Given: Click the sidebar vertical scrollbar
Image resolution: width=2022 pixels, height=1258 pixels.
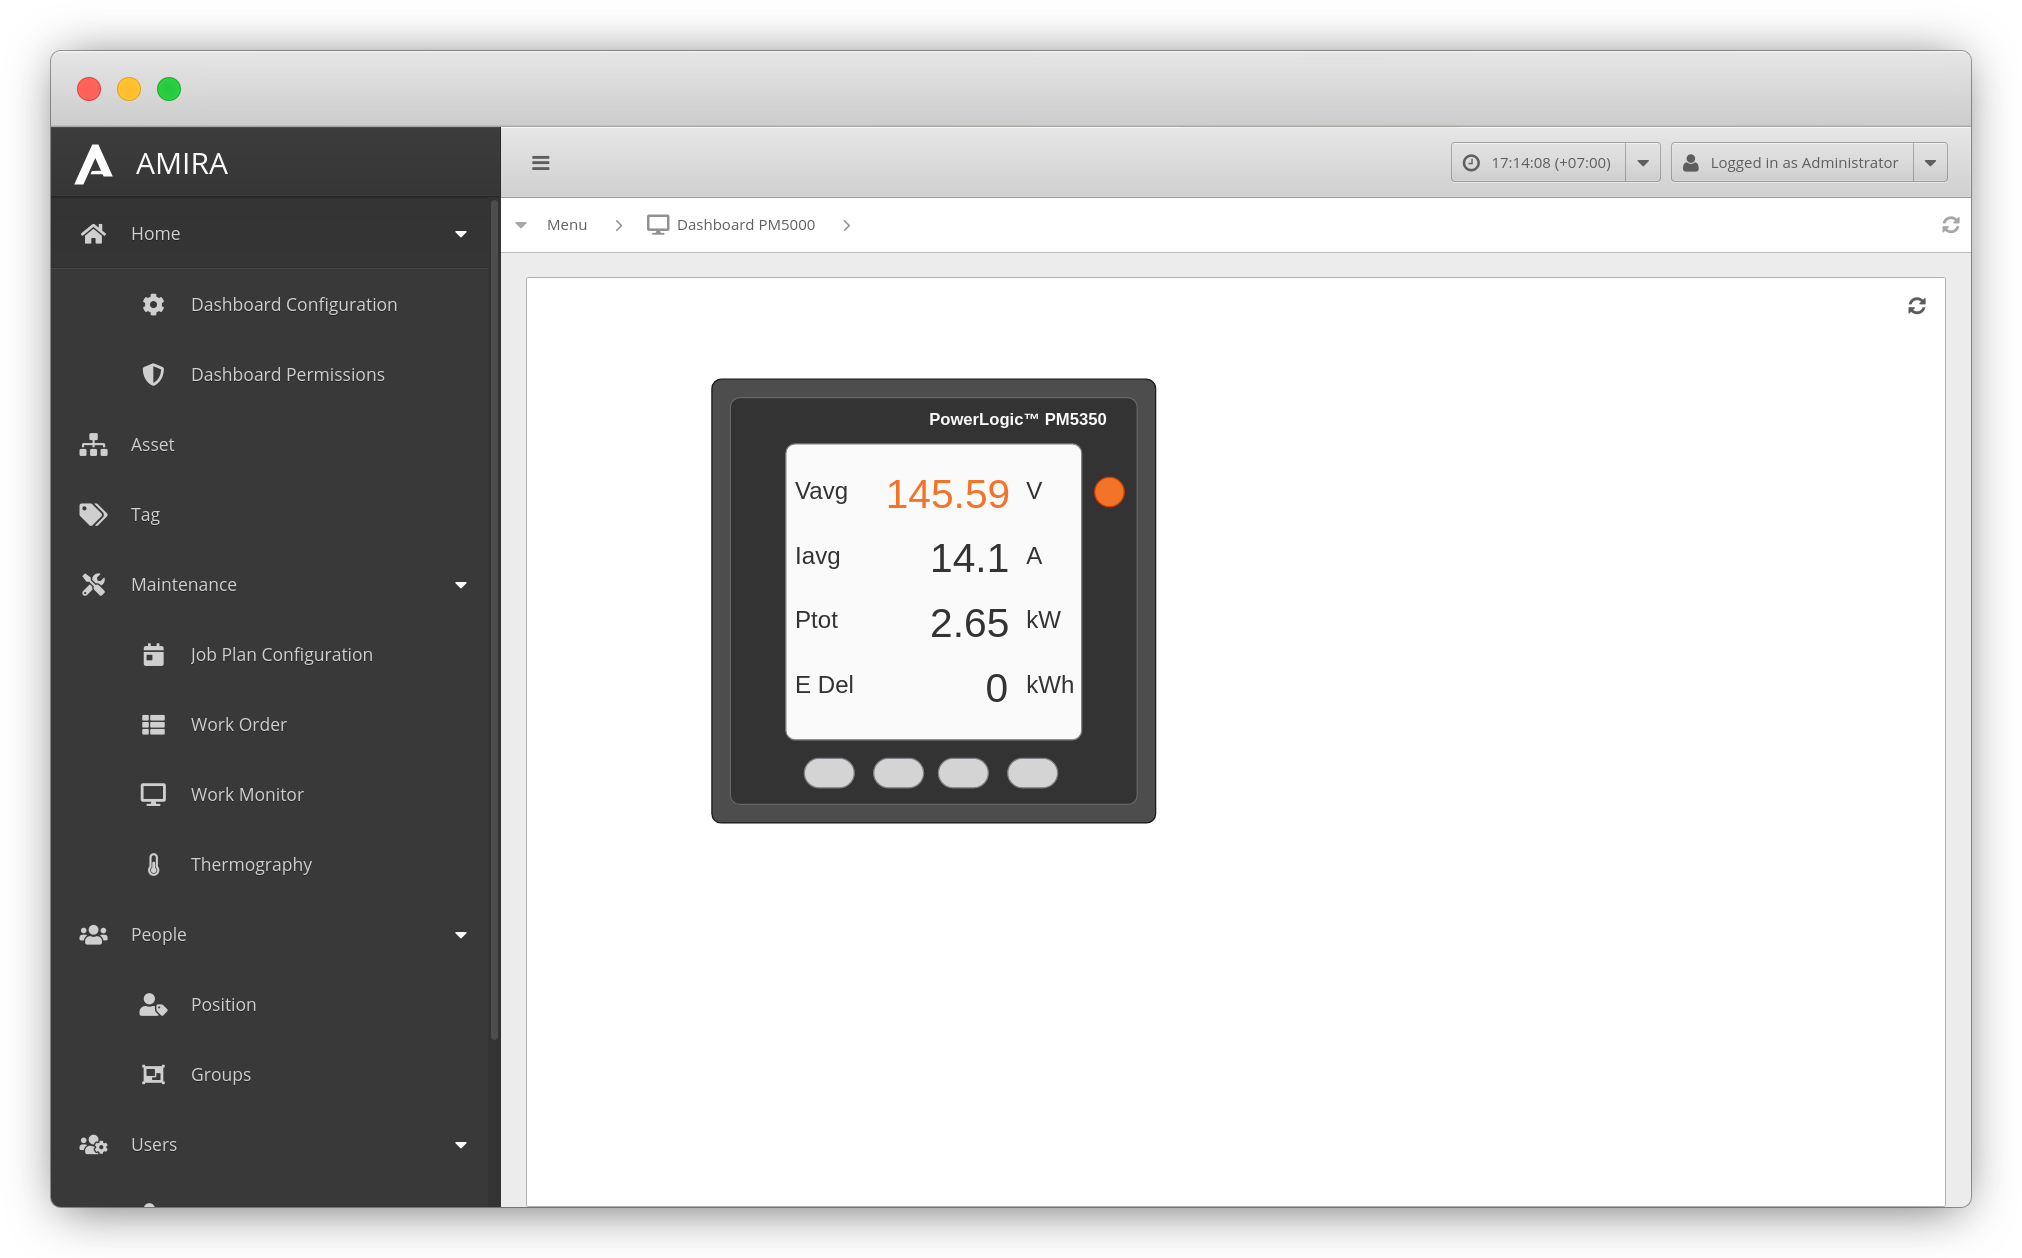Looking at the screenshot, I should click(x=494, y=620).
